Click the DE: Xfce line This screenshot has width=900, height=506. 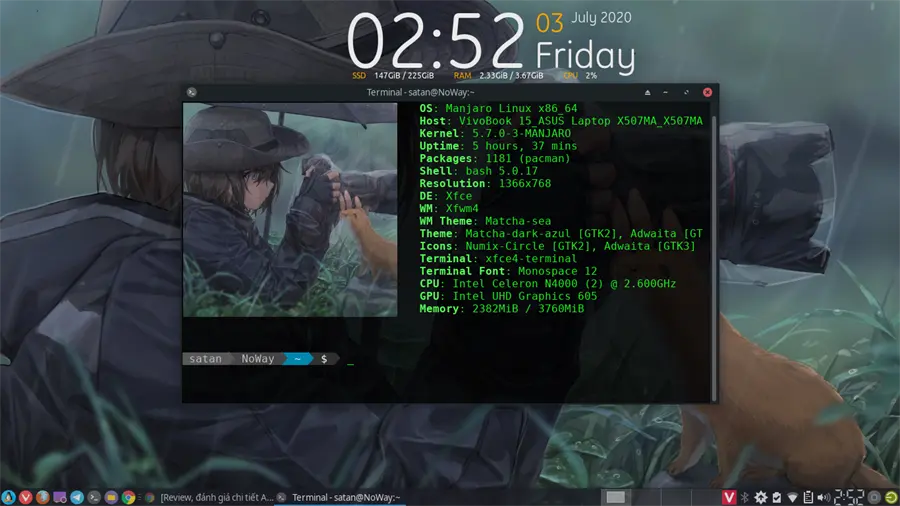(x=445, y=196)
